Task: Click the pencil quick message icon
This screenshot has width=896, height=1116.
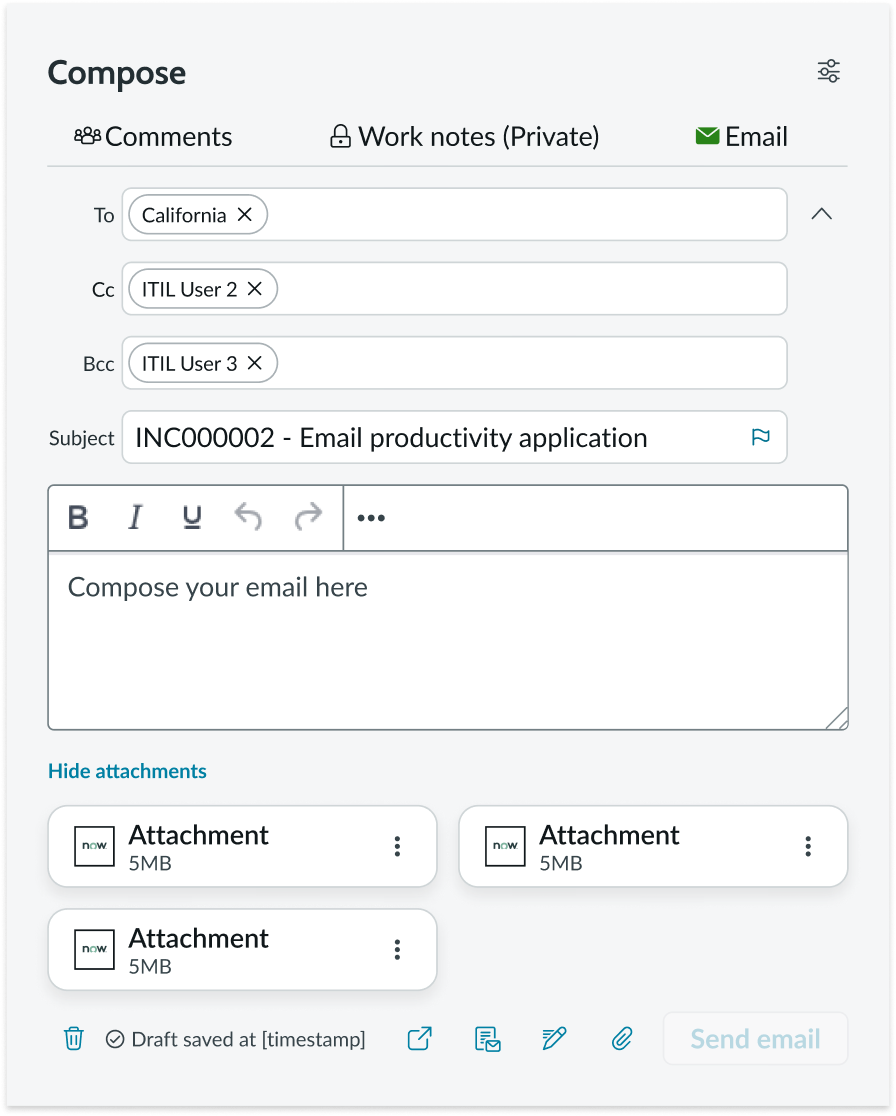Action: pyautogui.click(x=554, y=1038)
